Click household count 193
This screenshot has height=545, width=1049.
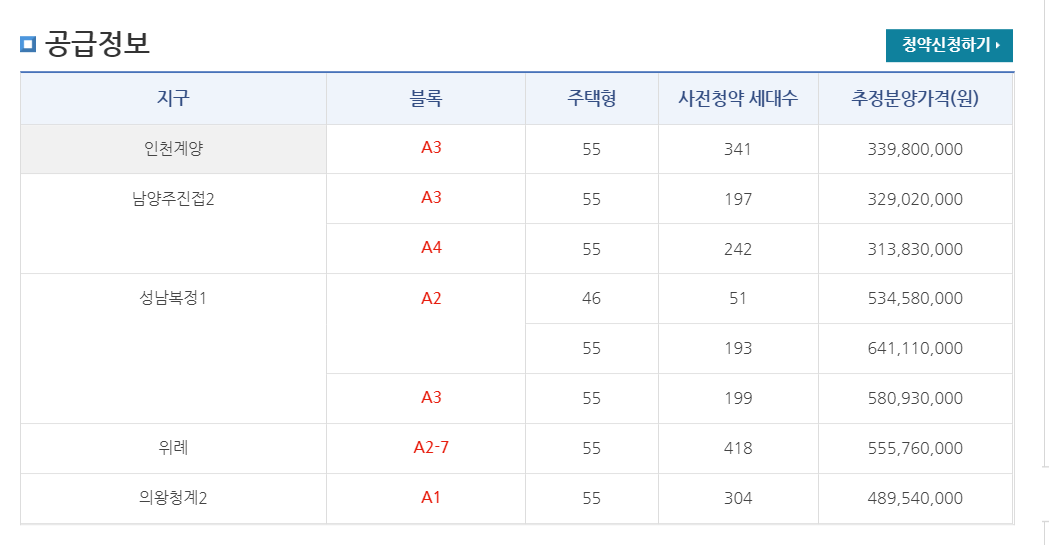(738, 348)
